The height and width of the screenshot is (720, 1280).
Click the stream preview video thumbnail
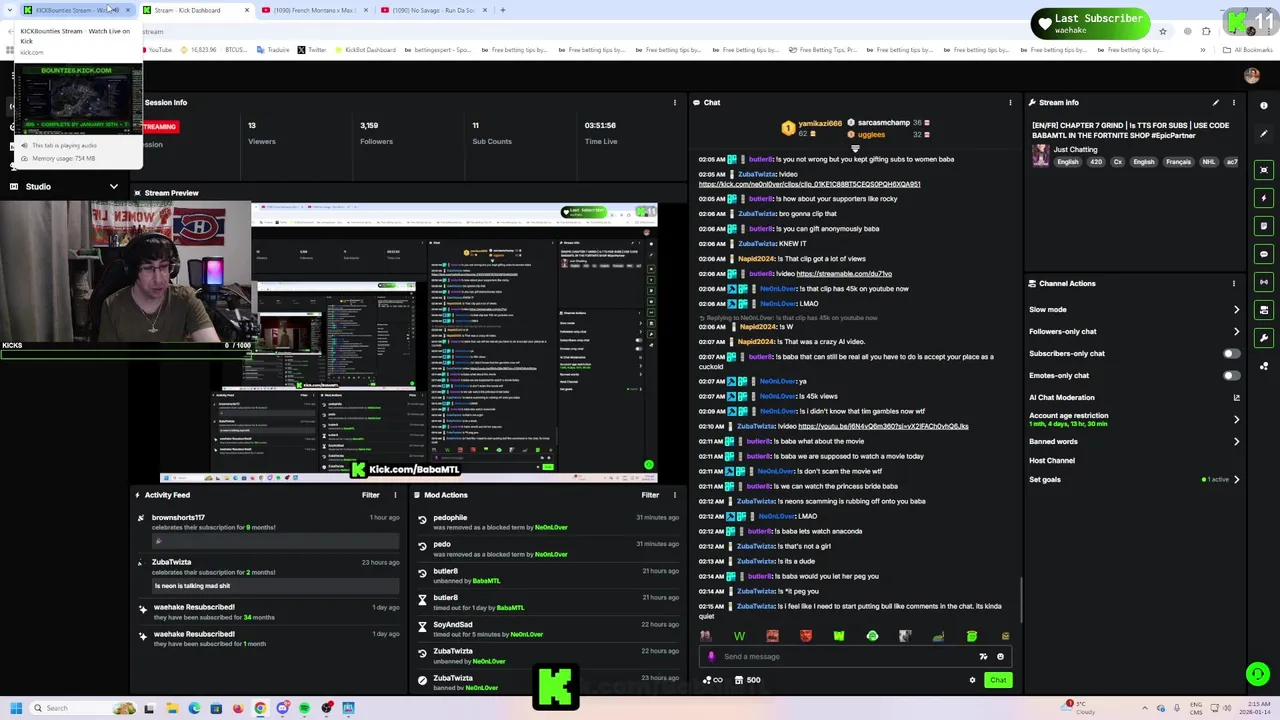point(409,342)
